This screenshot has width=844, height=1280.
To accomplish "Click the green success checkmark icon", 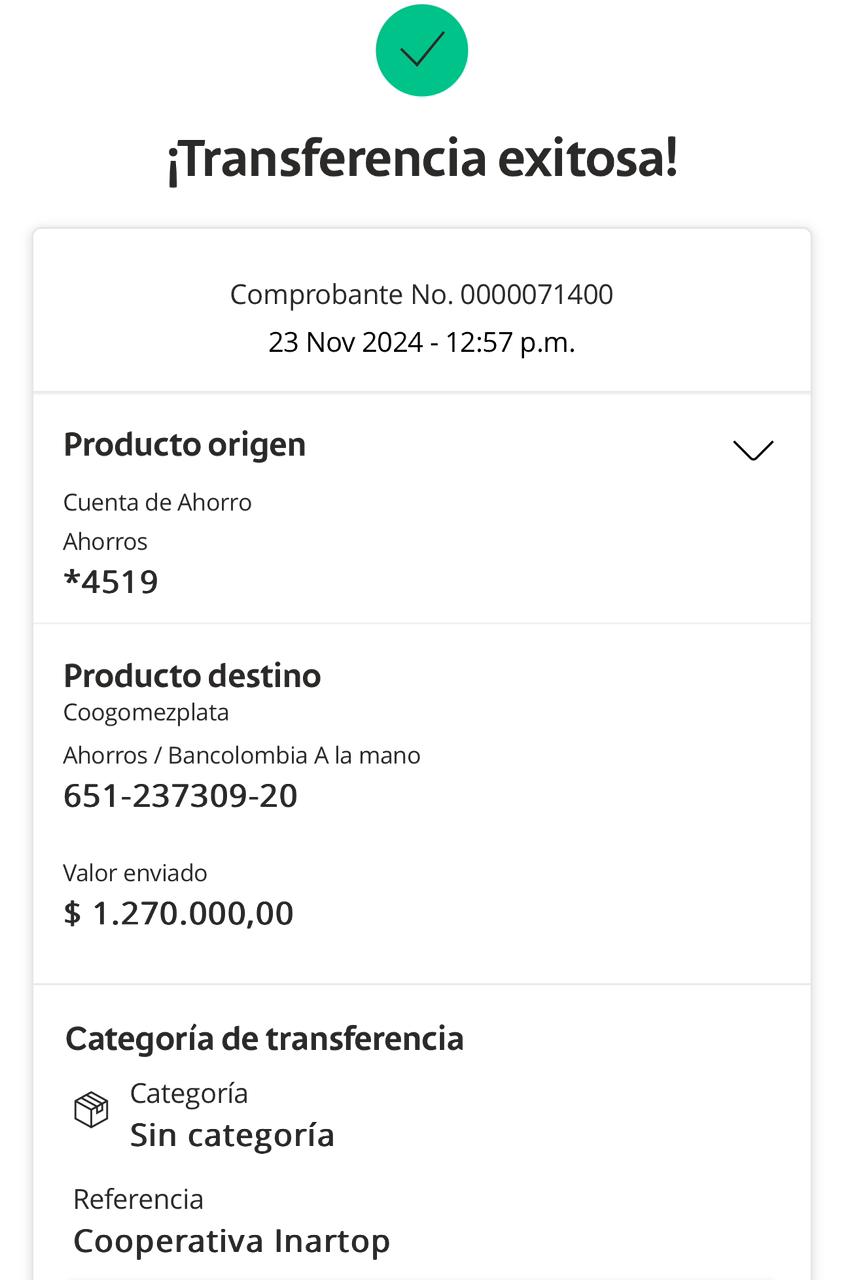I will point(421,50).
